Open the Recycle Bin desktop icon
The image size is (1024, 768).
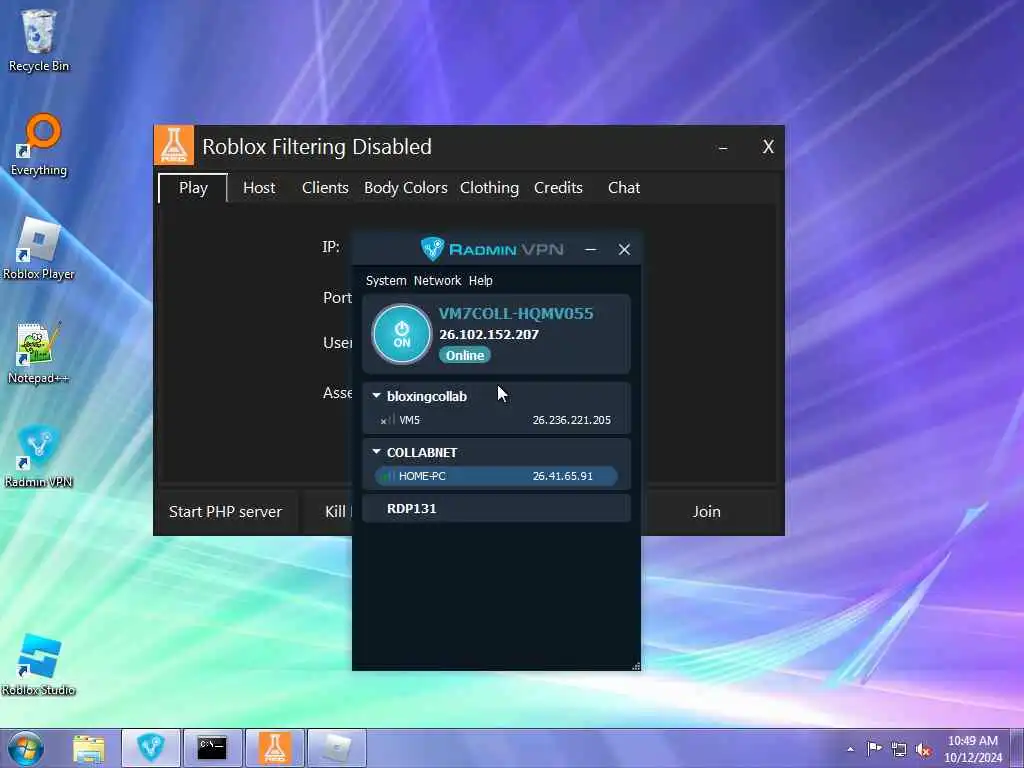(x=39, y=40)
